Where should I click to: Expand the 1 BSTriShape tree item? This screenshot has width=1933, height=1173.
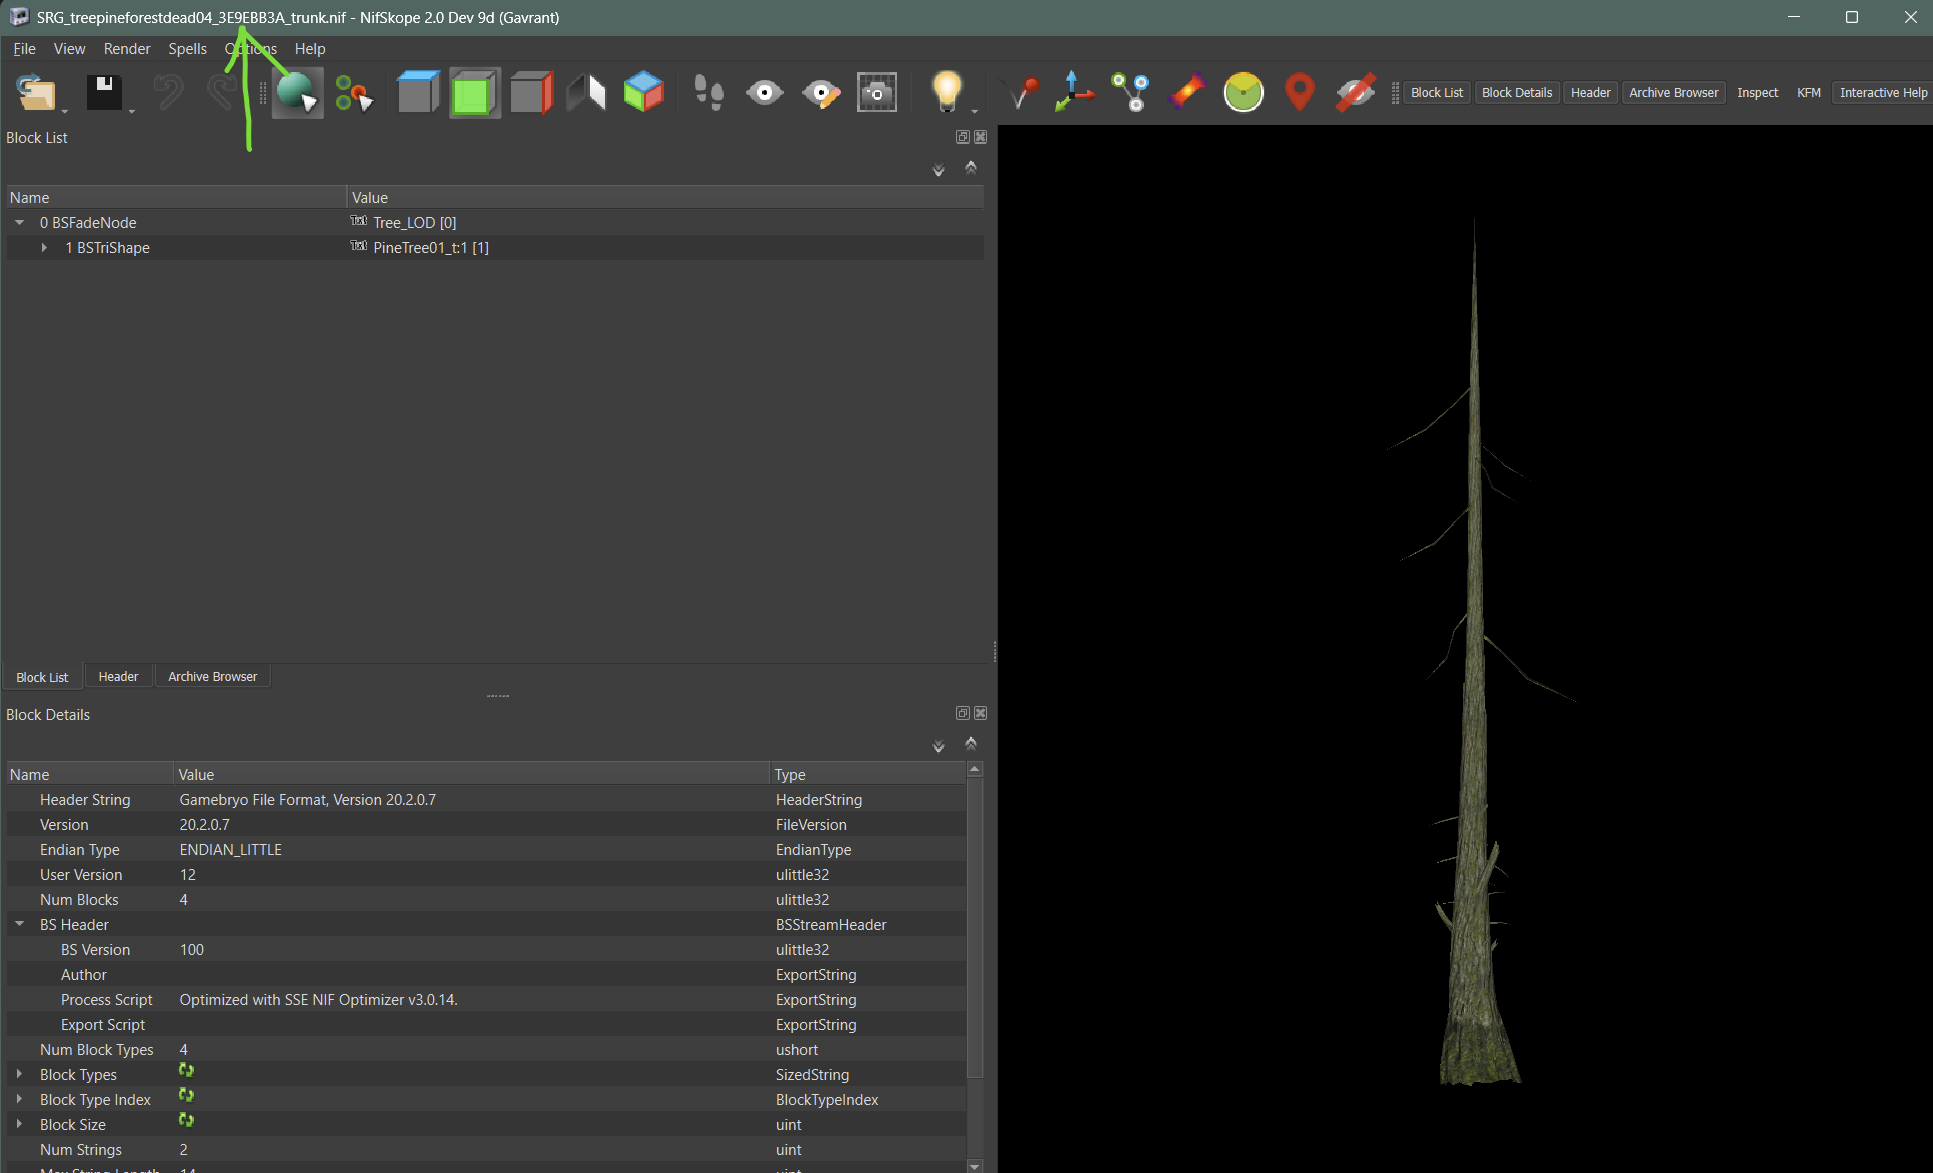(44, 248)
